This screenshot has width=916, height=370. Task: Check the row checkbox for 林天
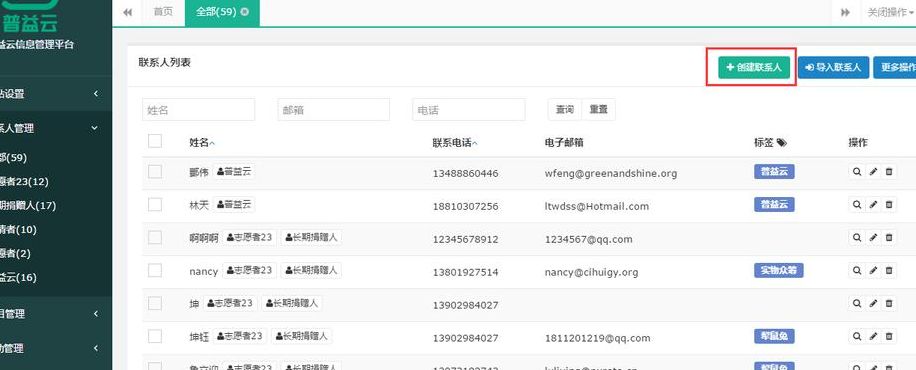155,205
